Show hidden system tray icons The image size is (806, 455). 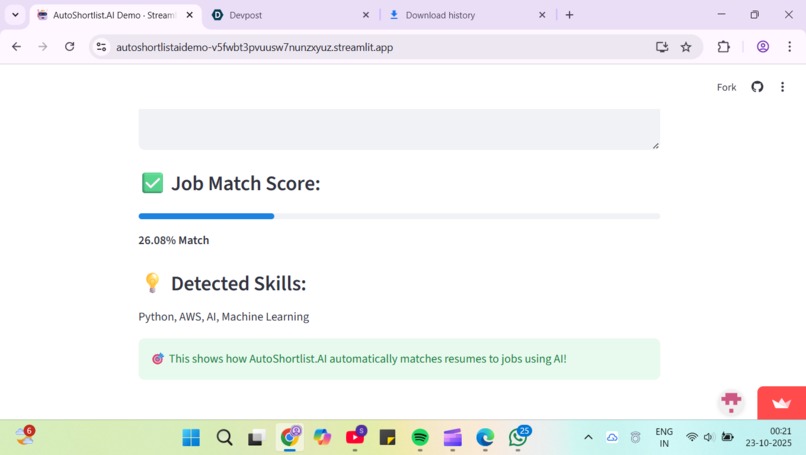(589, 438)
